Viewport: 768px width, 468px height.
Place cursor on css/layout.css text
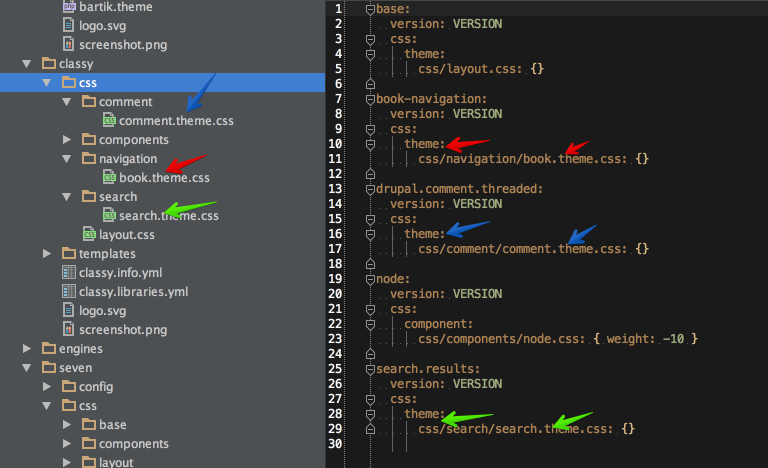(x=470, y=69)
